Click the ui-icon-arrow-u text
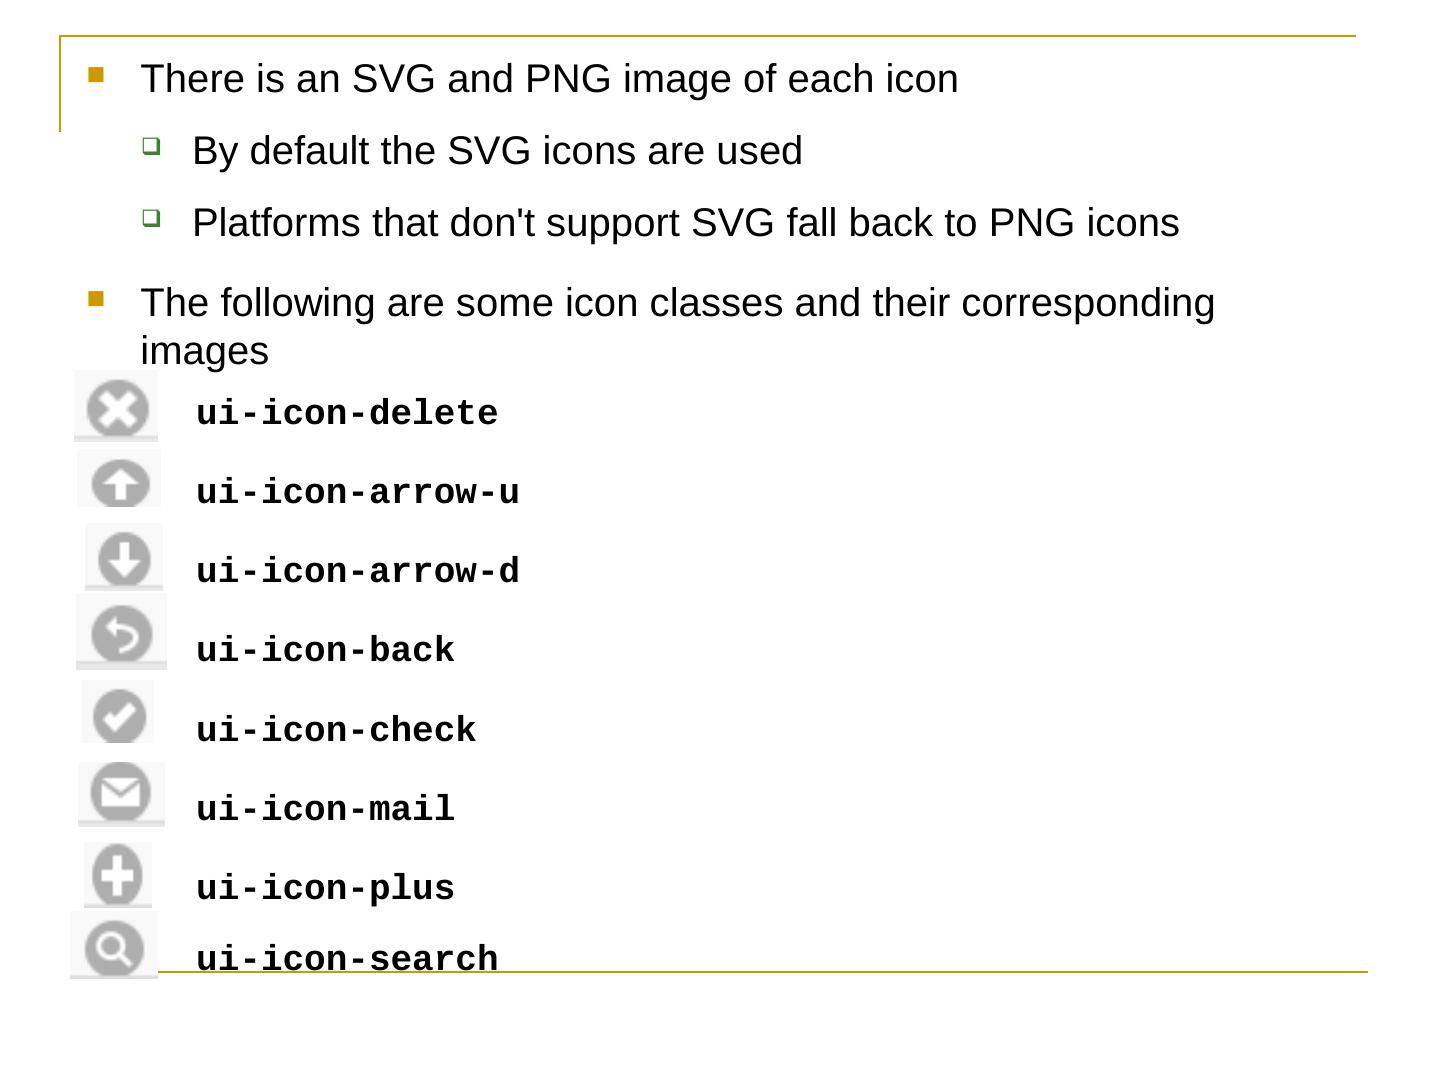1440x1080 pixels. click(357, 492)
